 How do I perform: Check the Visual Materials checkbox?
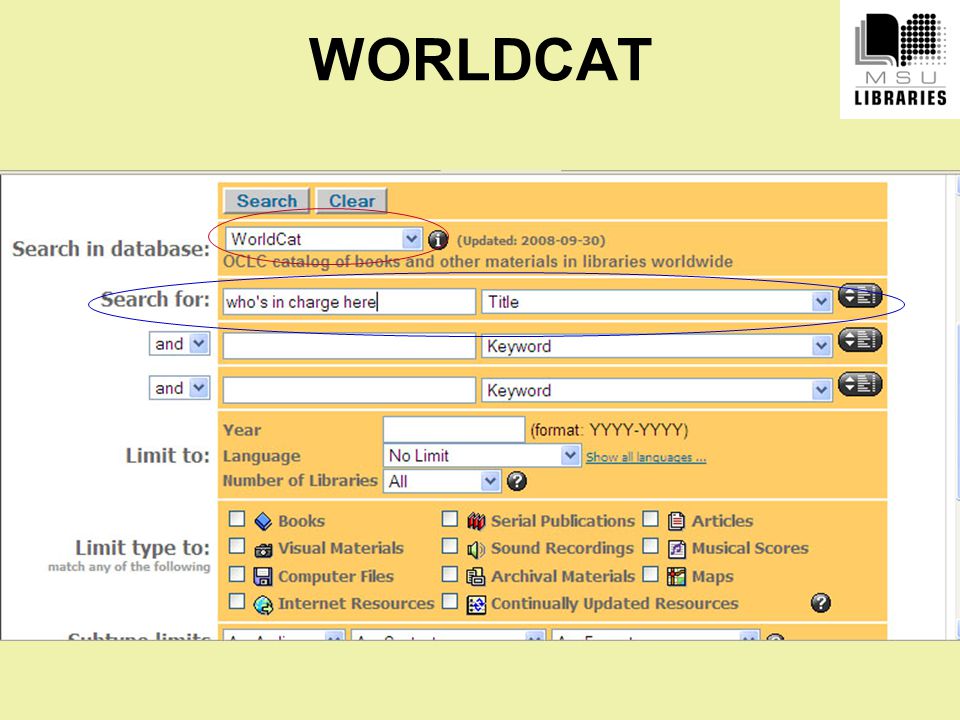(x=237, y=546)
